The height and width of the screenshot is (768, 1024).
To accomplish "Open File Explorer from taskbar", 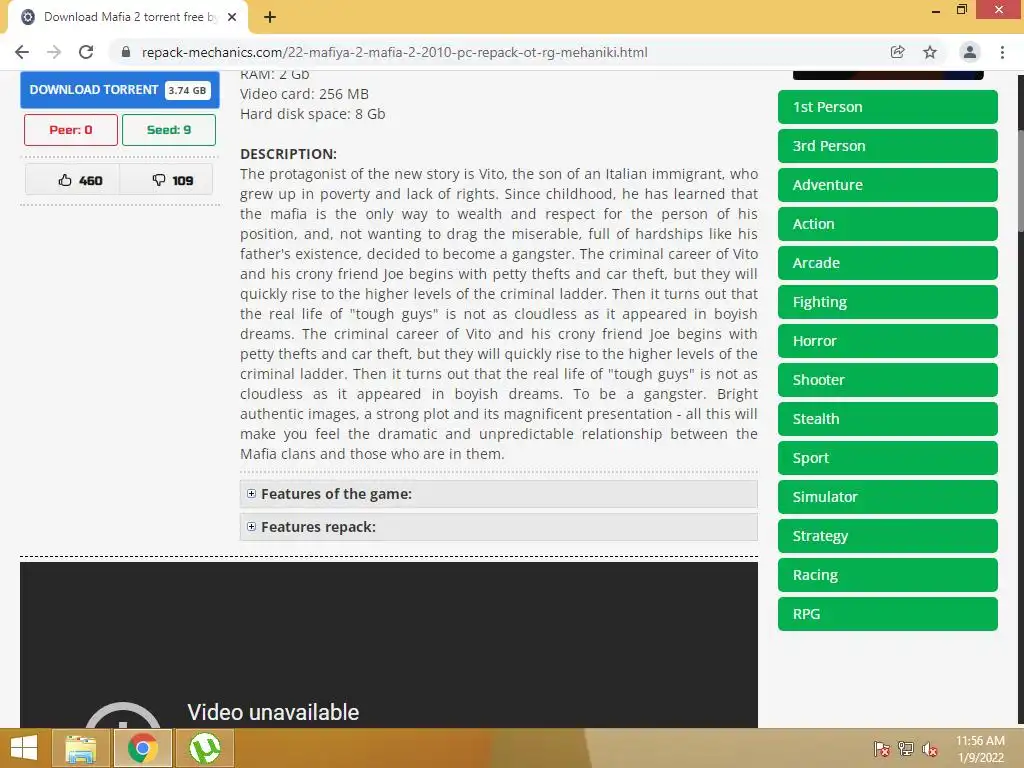I will [x=81, y=748].
